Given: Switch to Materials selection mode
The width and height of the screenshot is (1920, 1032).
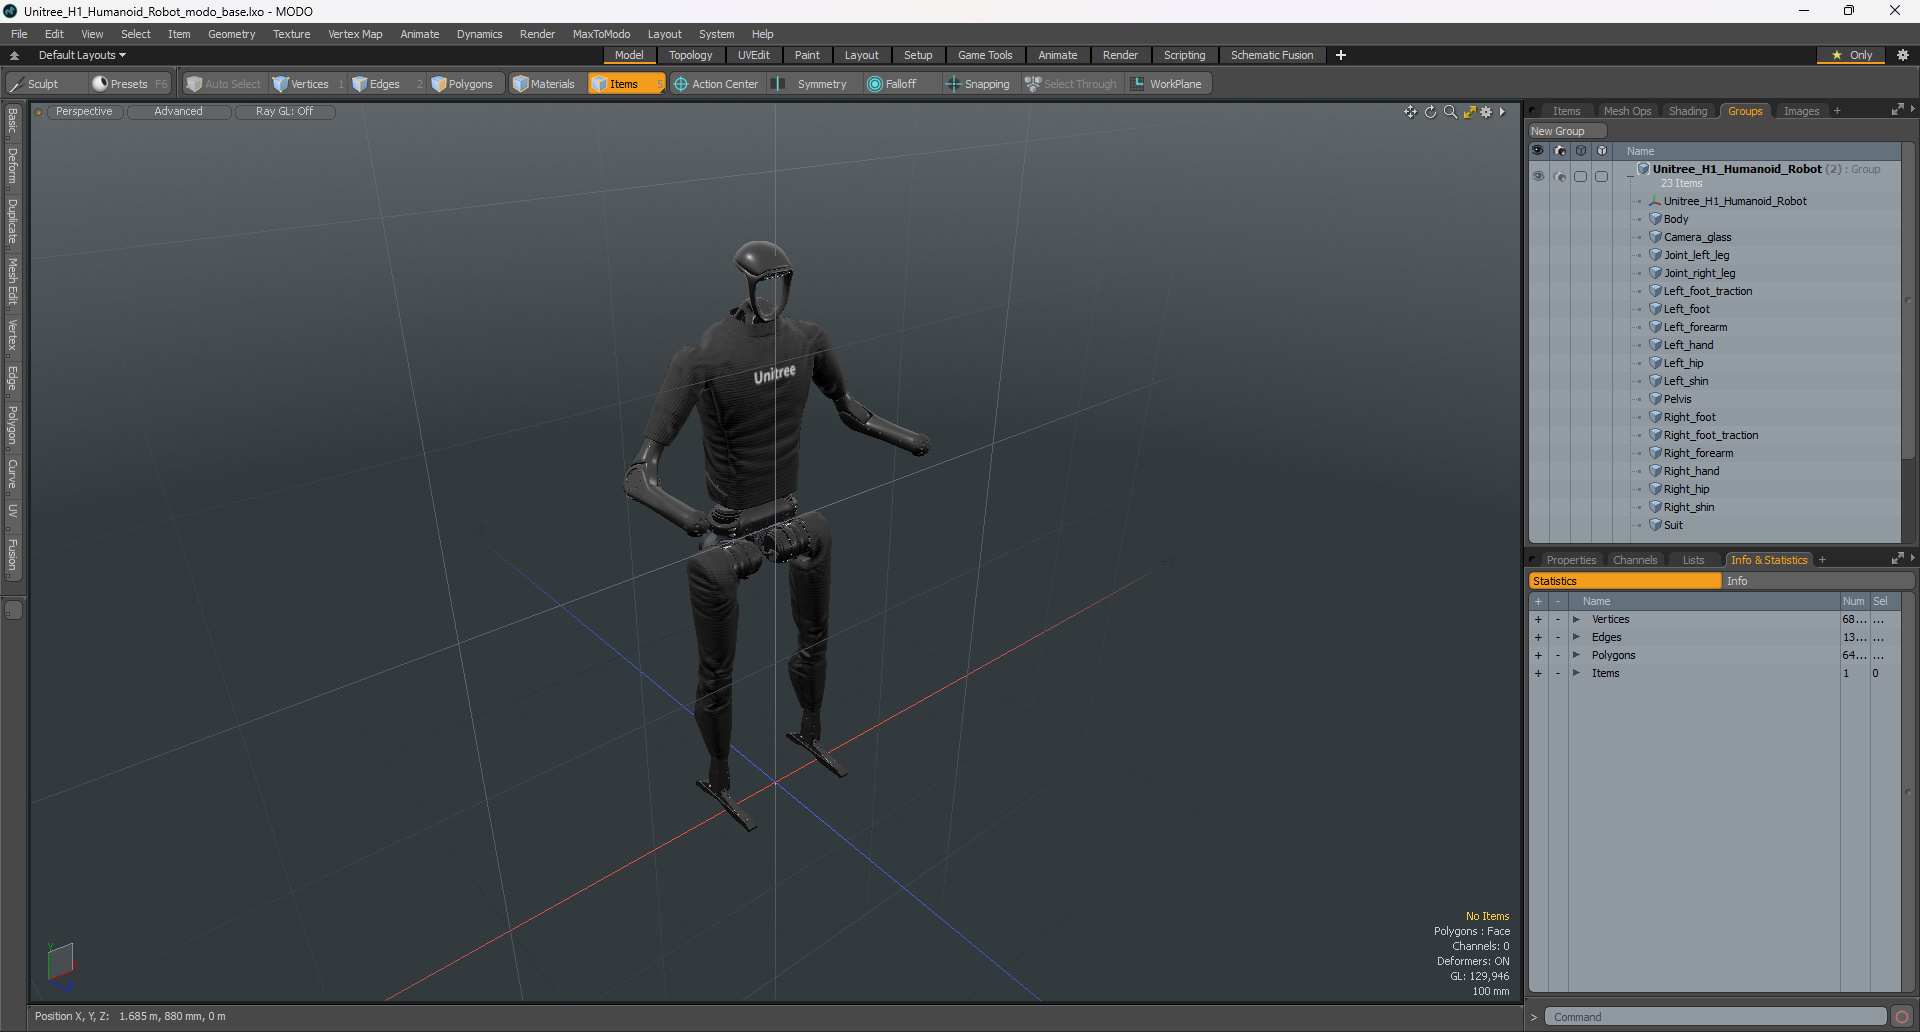Looking at the screenshot, I should [544, 84].
